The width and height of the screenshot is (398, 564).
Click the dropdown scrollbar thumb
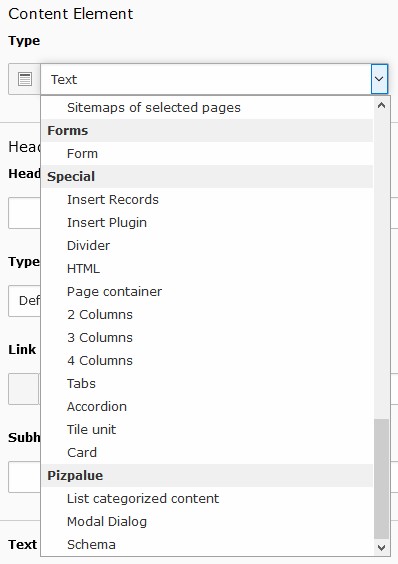[x=381, y=479]
